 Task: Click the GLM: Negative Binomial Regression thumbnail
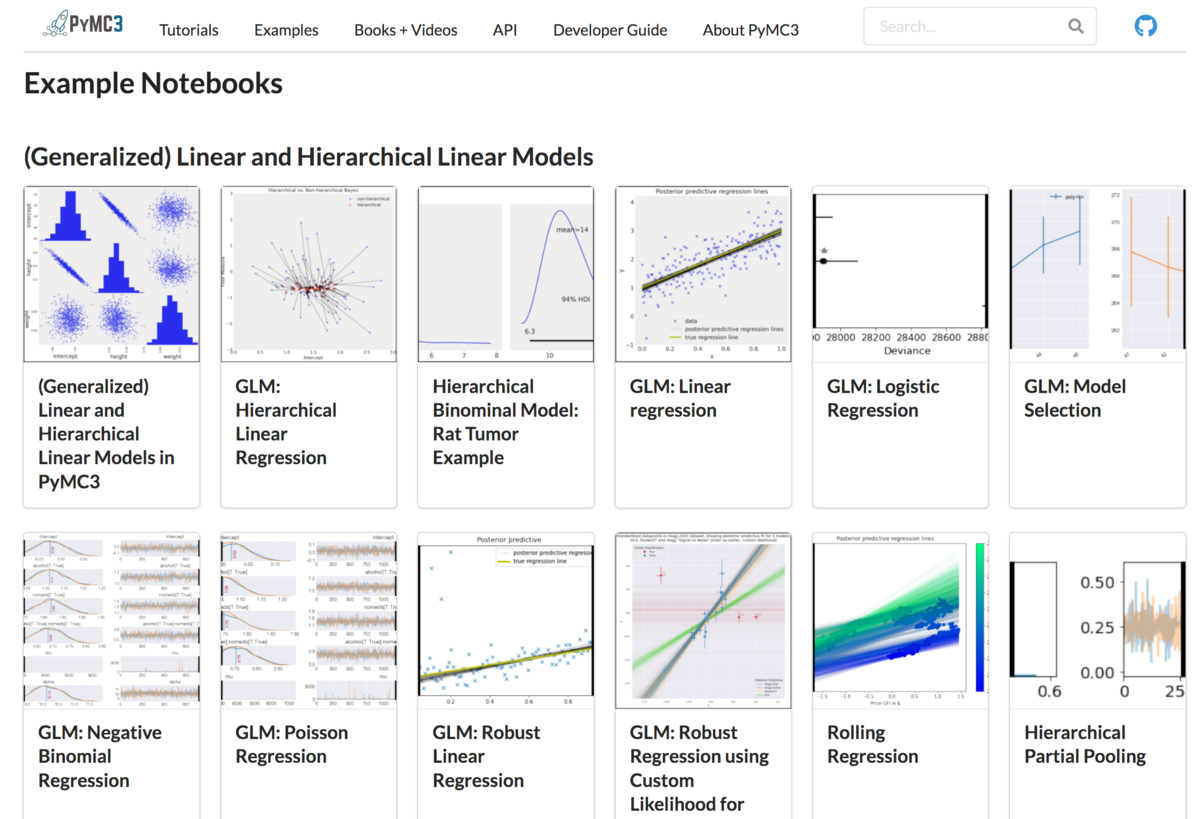(x=111, y=620)
